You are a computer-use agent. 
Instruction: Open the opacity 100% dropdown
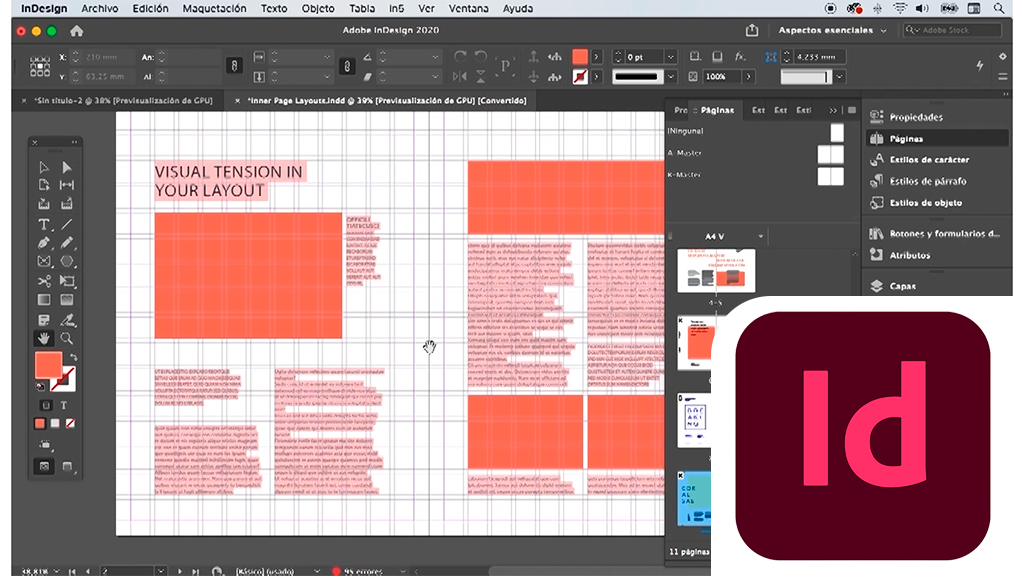[x=746, y=76]
